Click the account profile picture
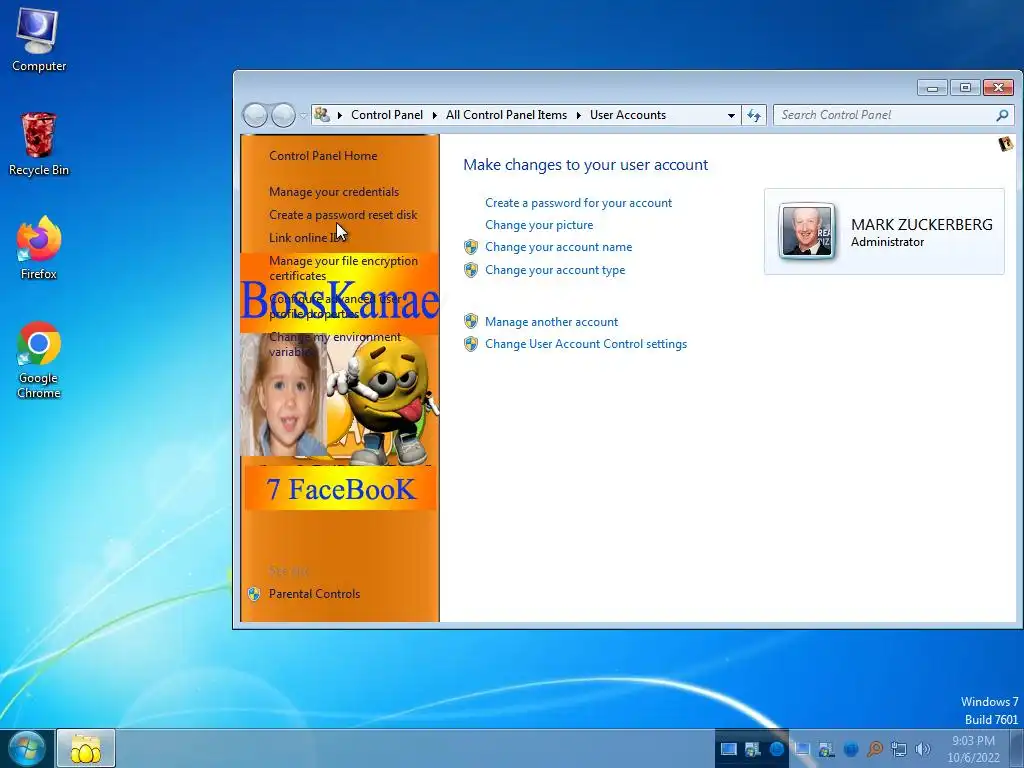Screen dimensions: 1024x768 click(807, 231)
